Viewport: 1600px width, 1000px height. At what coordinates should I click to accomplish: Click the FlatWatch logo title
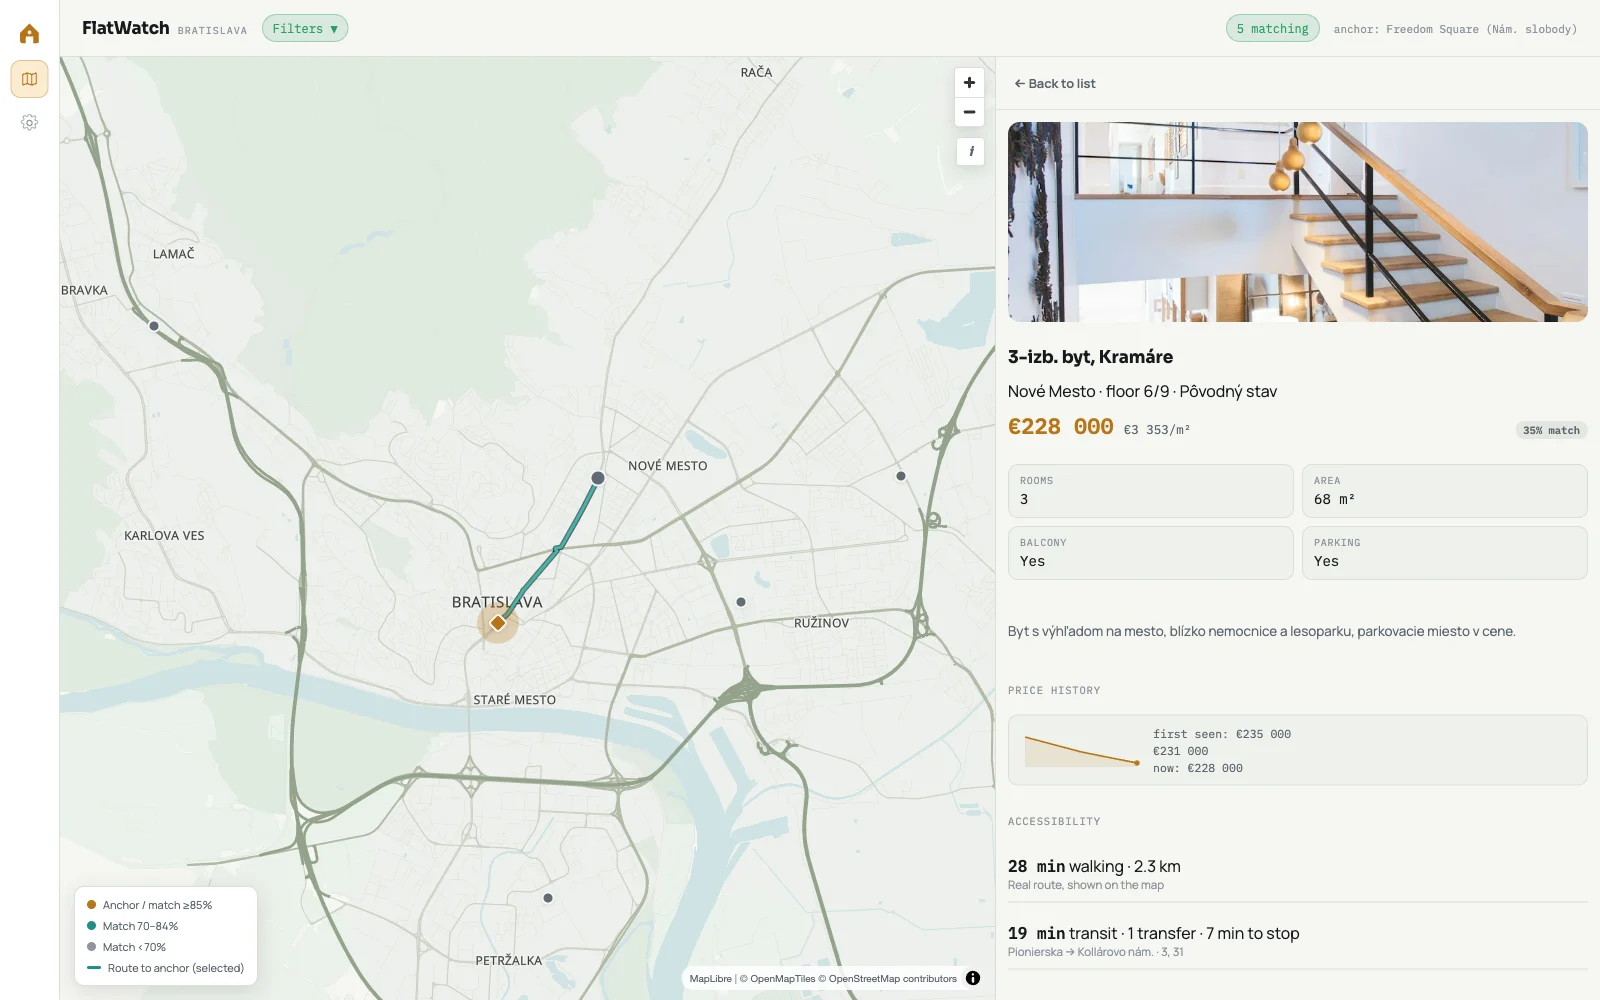pyautogui.click(x=126, y=28)
